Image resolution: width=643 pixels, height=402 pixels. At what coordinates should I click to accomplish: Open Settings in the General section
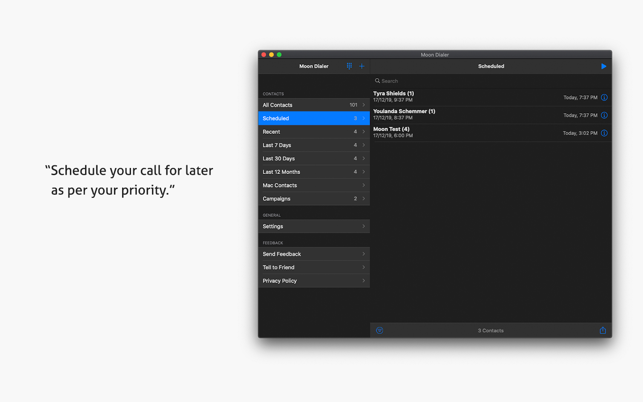pos(314,226)
